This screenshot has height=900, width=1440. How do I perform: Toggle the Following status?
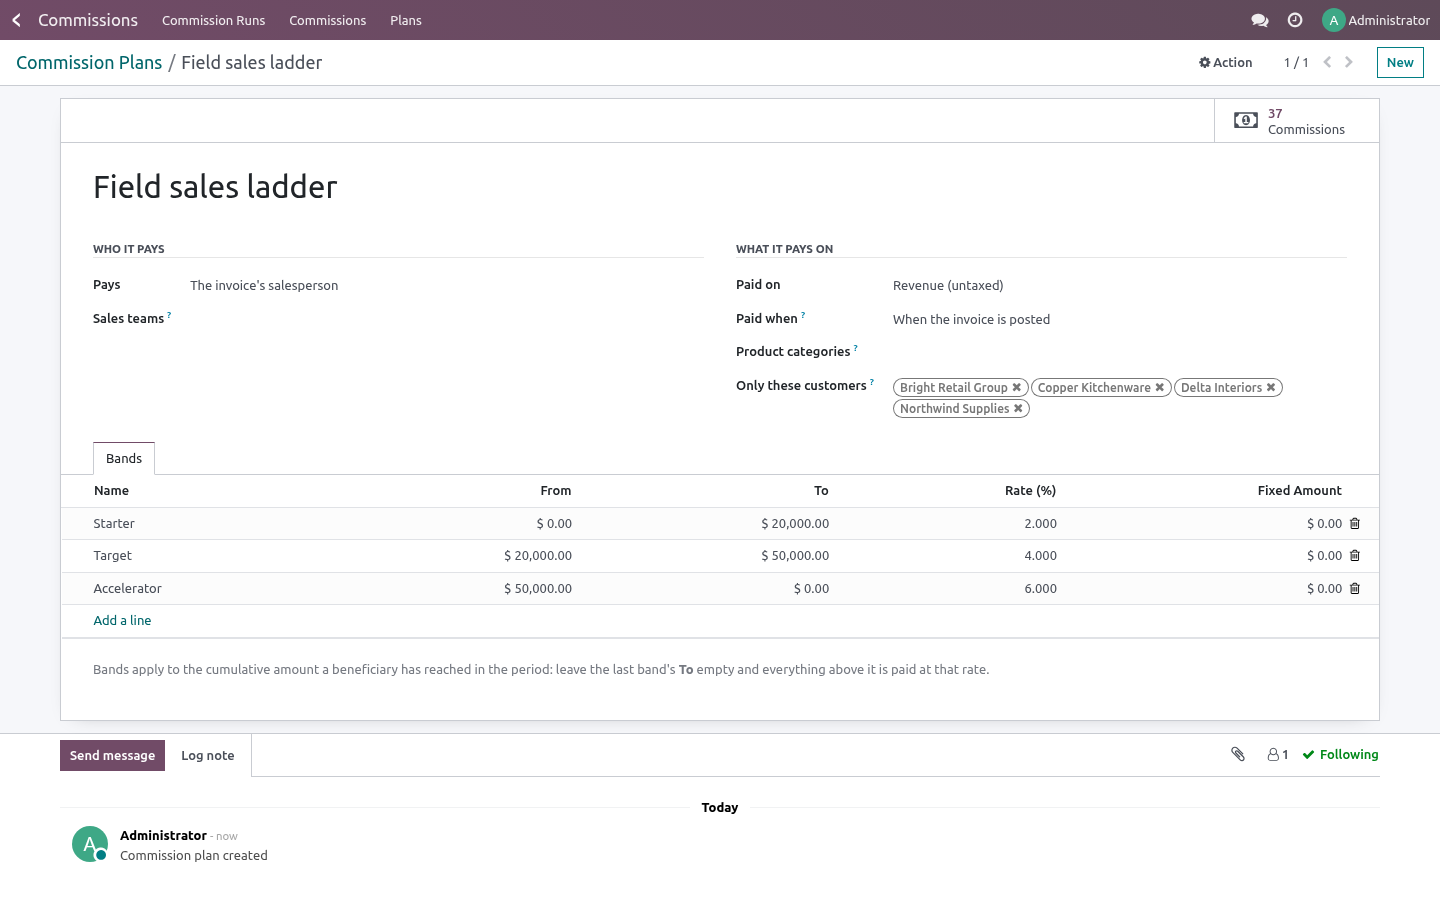pyautogui.click(x=1340, y=755)
